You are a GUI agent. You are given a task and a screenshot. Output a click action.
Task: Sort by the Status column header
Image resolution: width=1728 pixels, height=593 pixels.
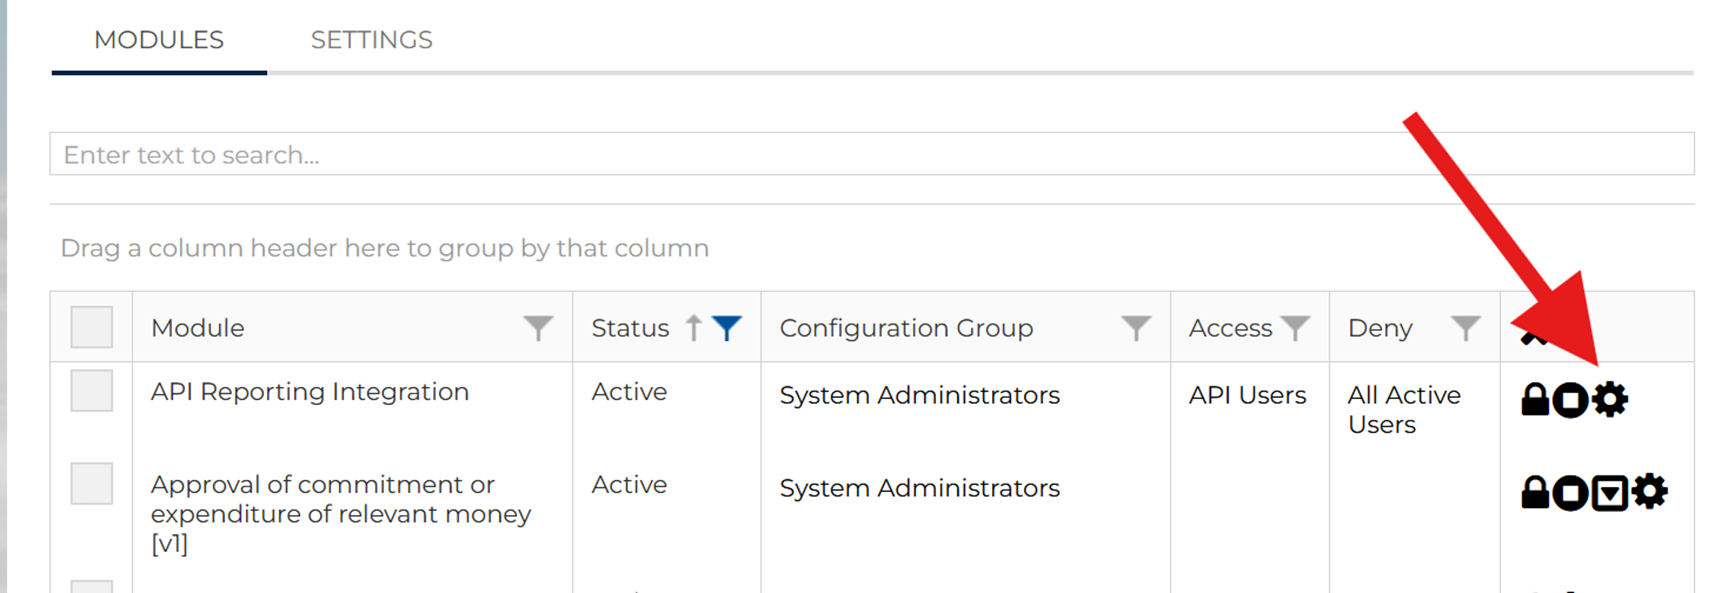(630, 328)
